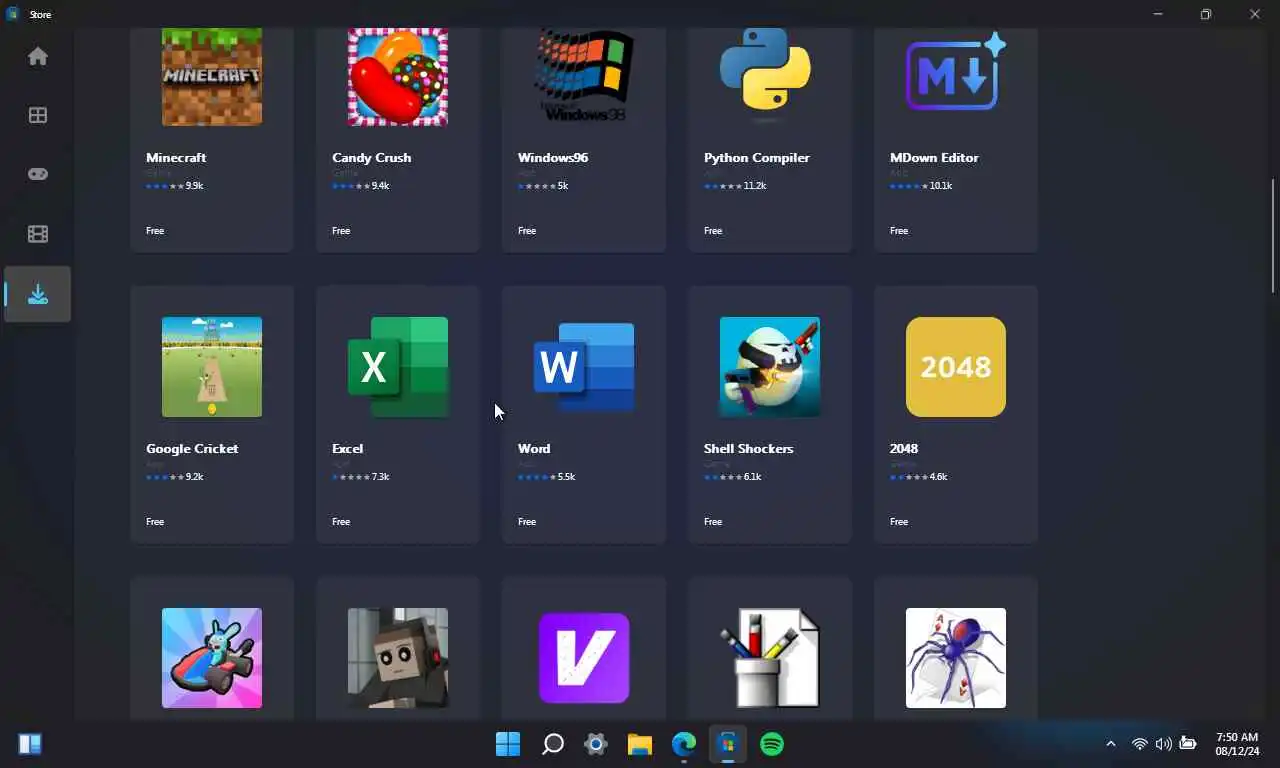This screenshot has width=1280, height=768.
Task: Click the Minecraft title text
Action: tap(176, 158)
